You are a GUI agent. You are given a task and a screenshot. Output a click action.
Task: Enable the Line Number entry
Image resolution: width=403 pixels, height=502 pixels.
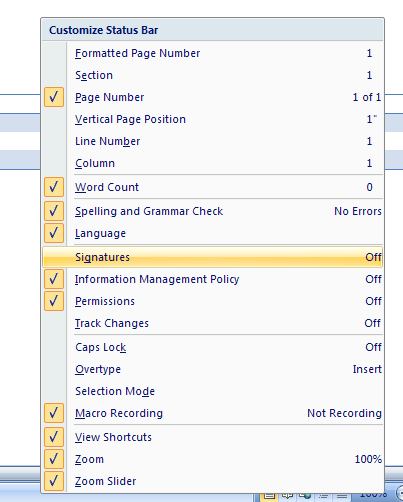tap(213, 141)
